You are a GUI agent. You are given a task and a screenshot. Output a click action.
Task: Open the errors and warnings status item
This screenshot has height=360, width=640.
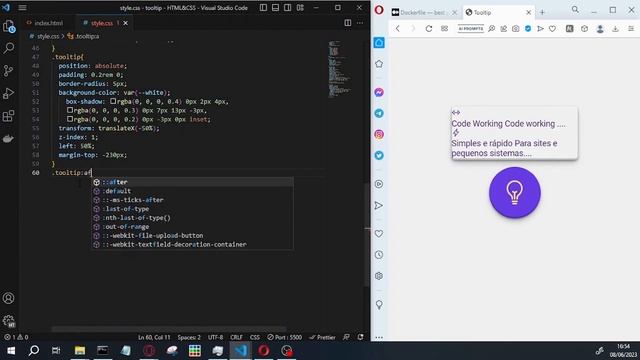16,337
